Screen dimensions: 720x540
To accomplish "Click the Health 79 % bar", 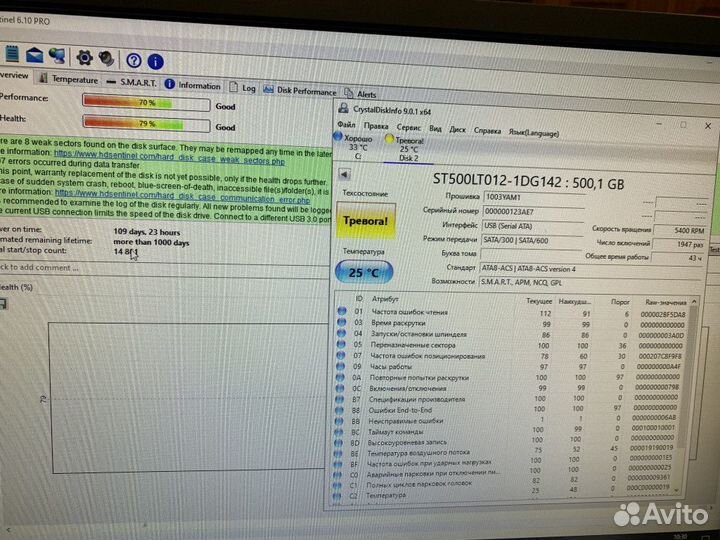I will (x=146, y=124).
